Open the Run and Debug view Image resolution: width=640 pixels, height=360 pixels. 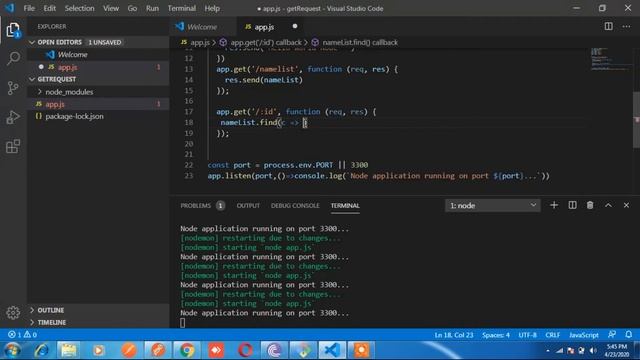coord(13,117)
